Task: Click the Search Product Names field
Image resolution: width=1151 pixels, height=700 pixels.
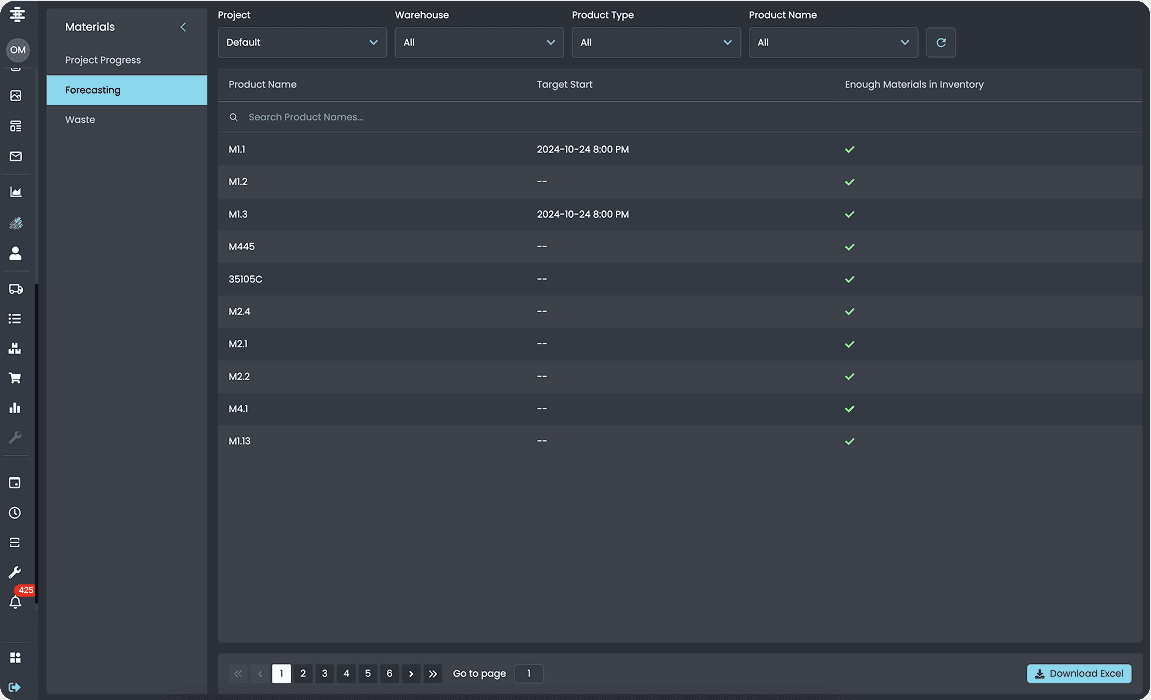Action: pyautogui.click(x=680, y=117)
